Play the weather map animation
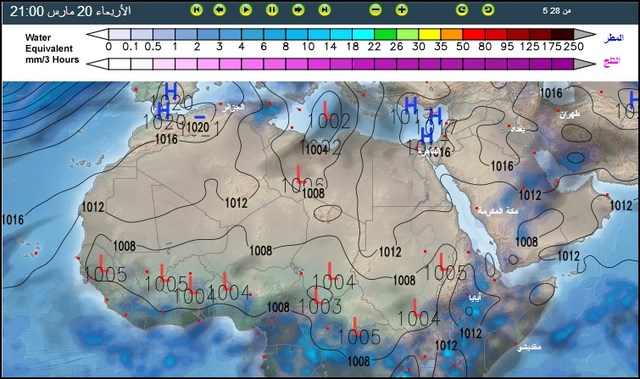The width and height of the screenshot is (640, 379). (246, 10)
